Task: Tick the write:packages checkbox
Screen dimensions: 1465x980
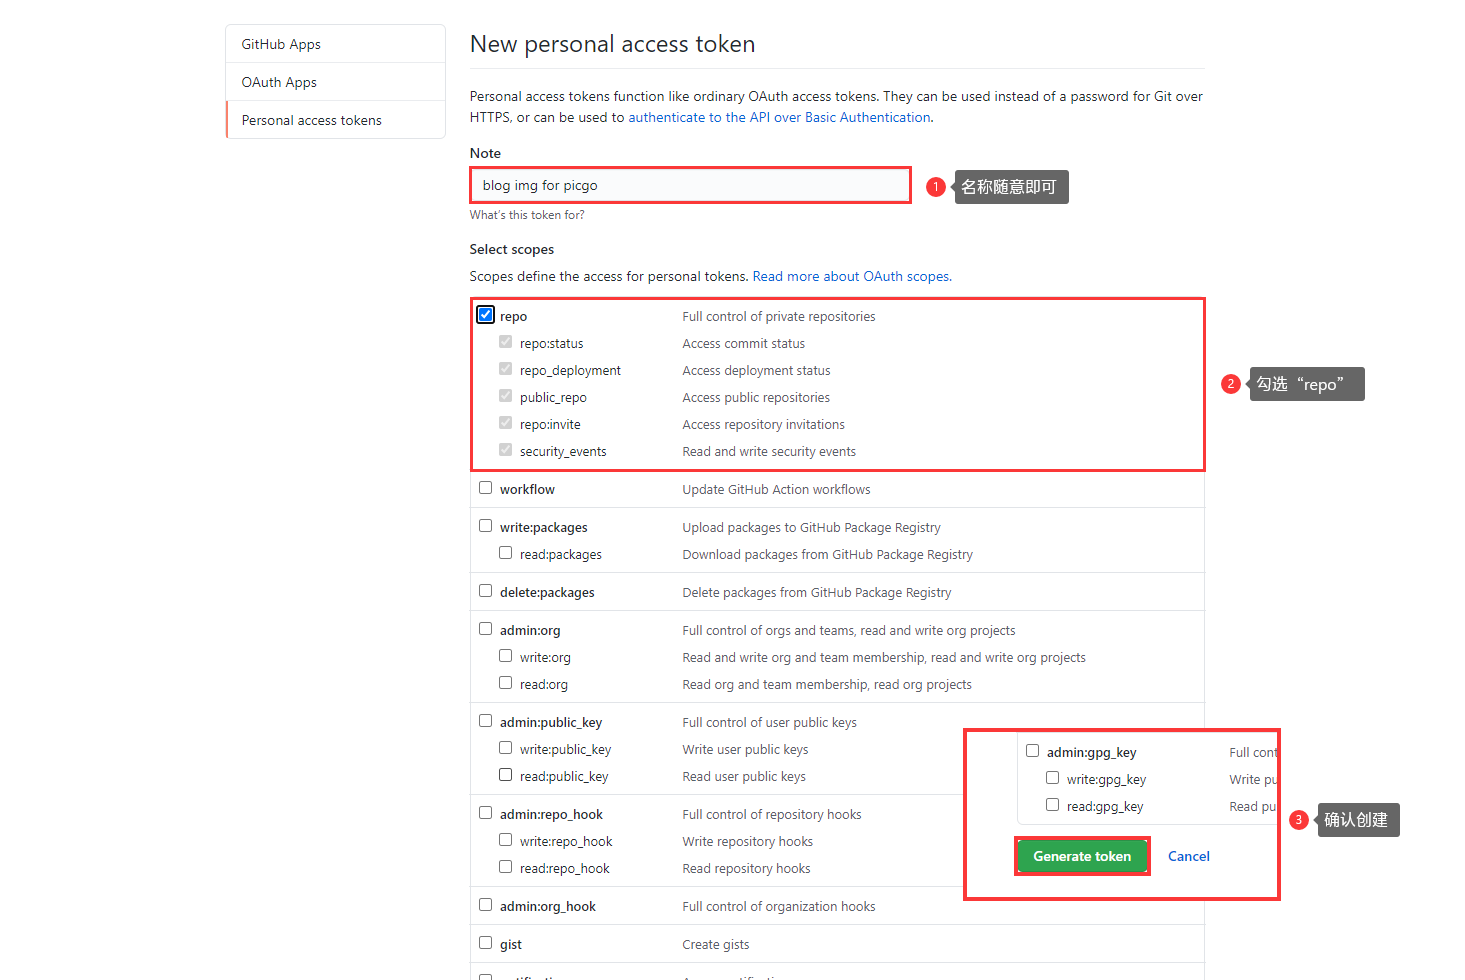Action: (486, 526)
